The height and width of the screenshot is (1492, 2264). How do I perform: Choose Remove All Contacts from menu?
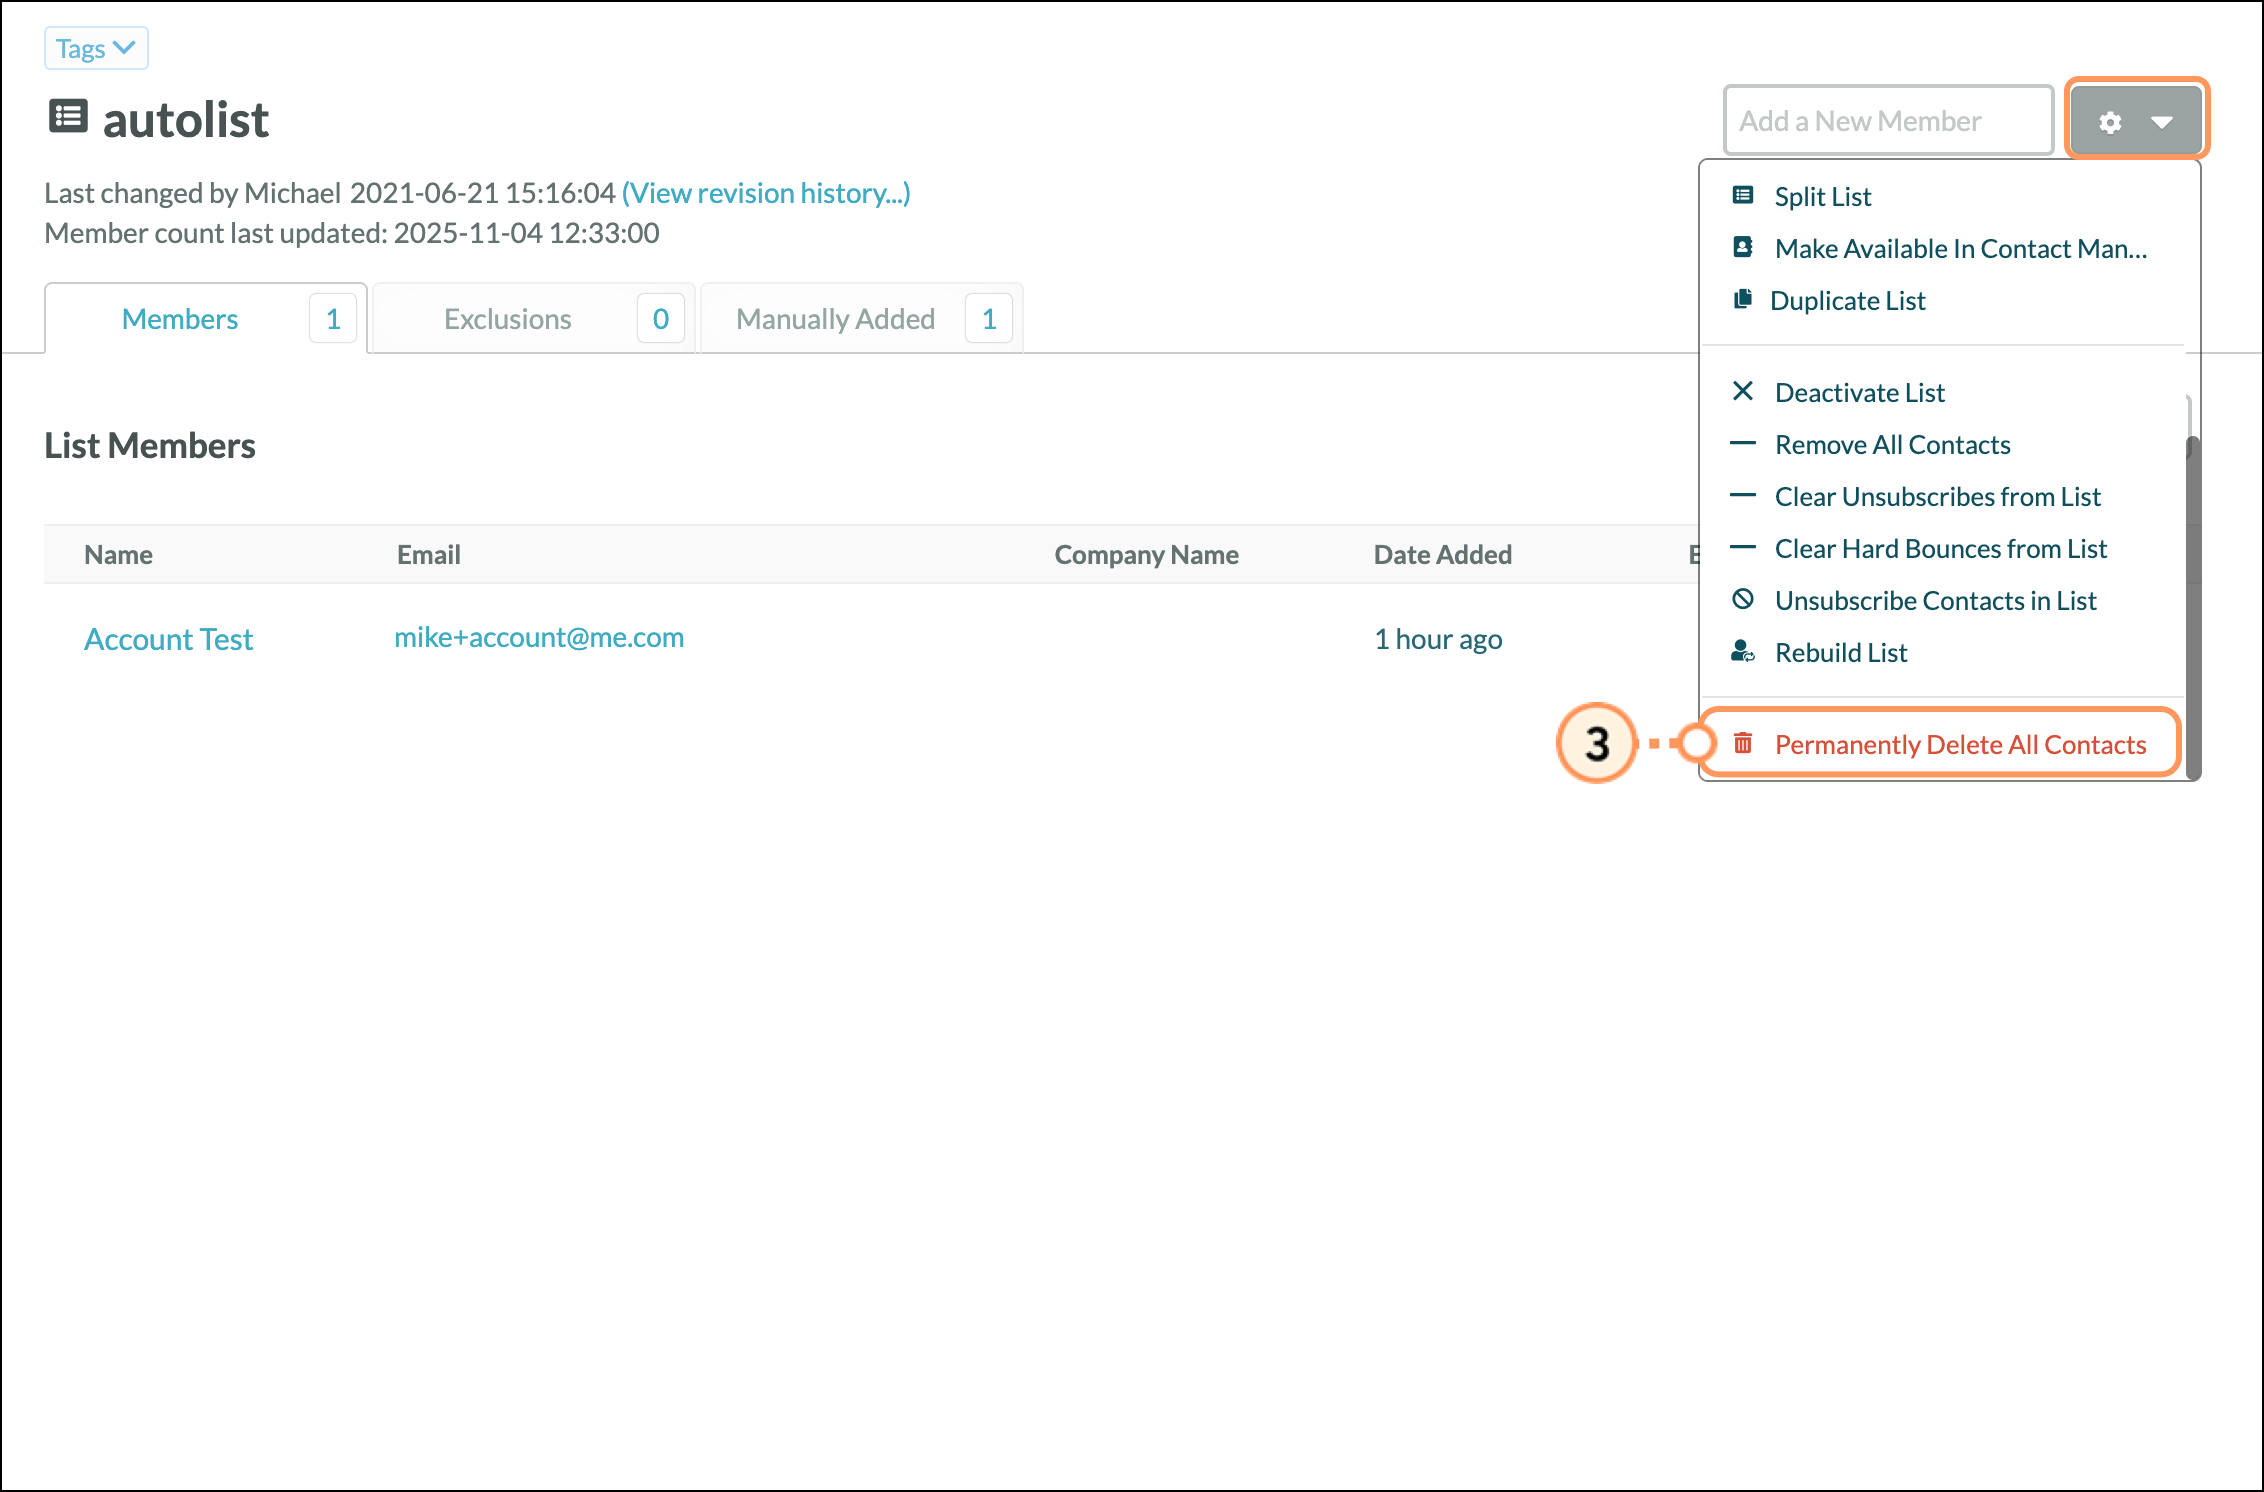click(x=1892, y=445)
